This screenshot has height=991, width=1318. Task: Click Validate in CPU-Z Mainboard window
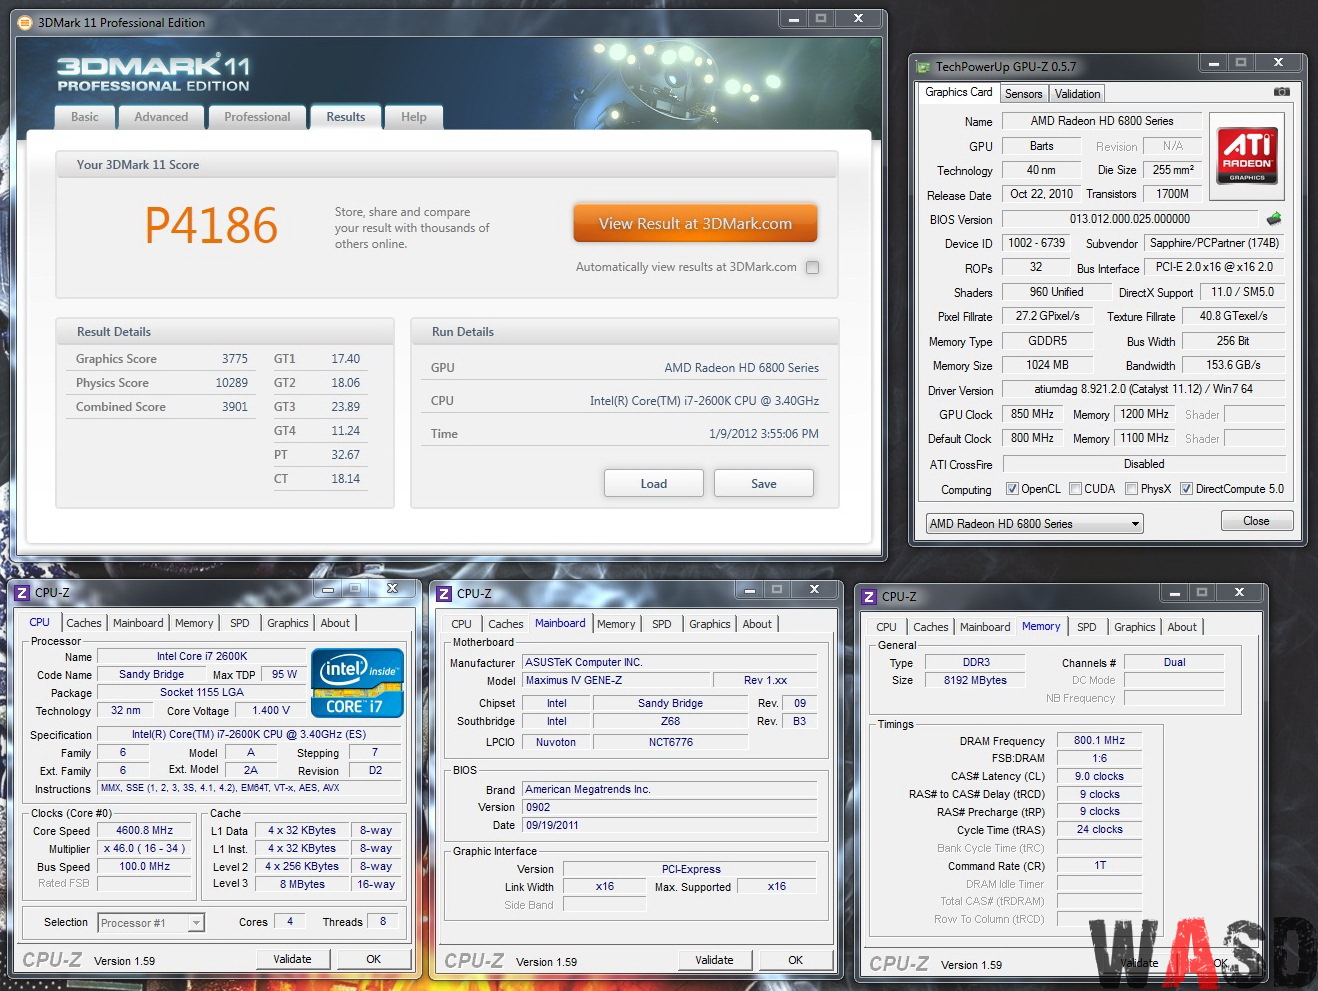(x=714, y=960)
